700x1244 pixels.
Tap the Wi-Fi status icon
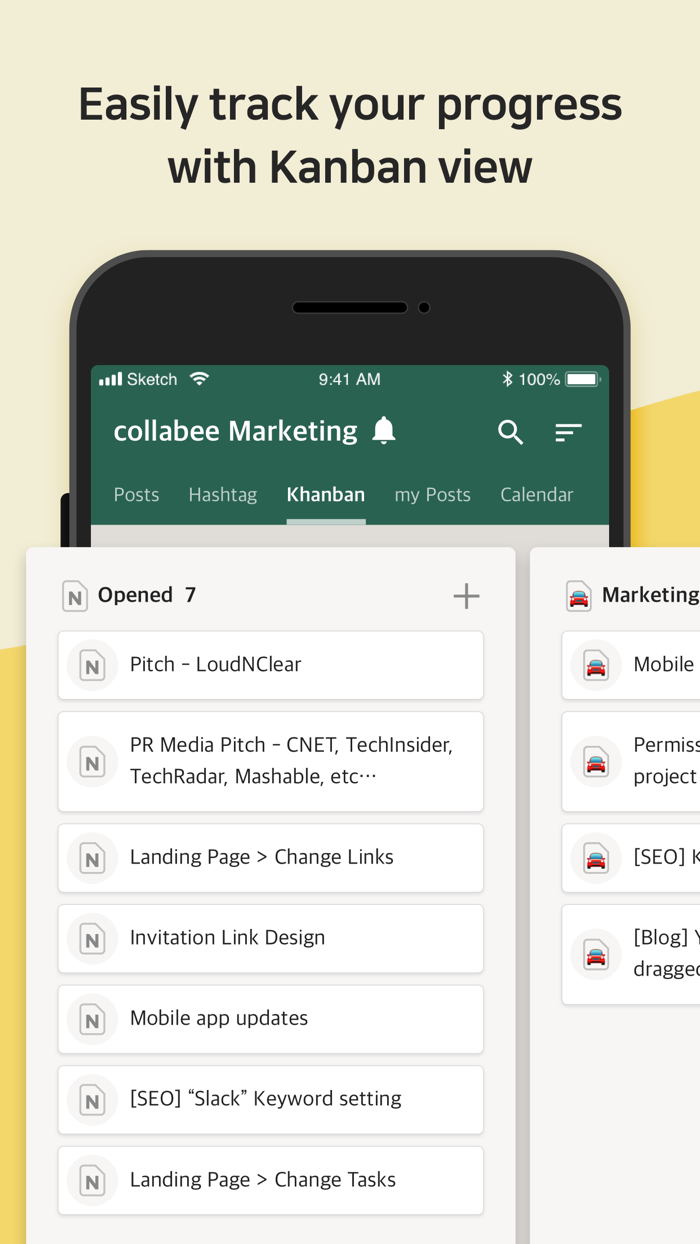pos(199,379)
